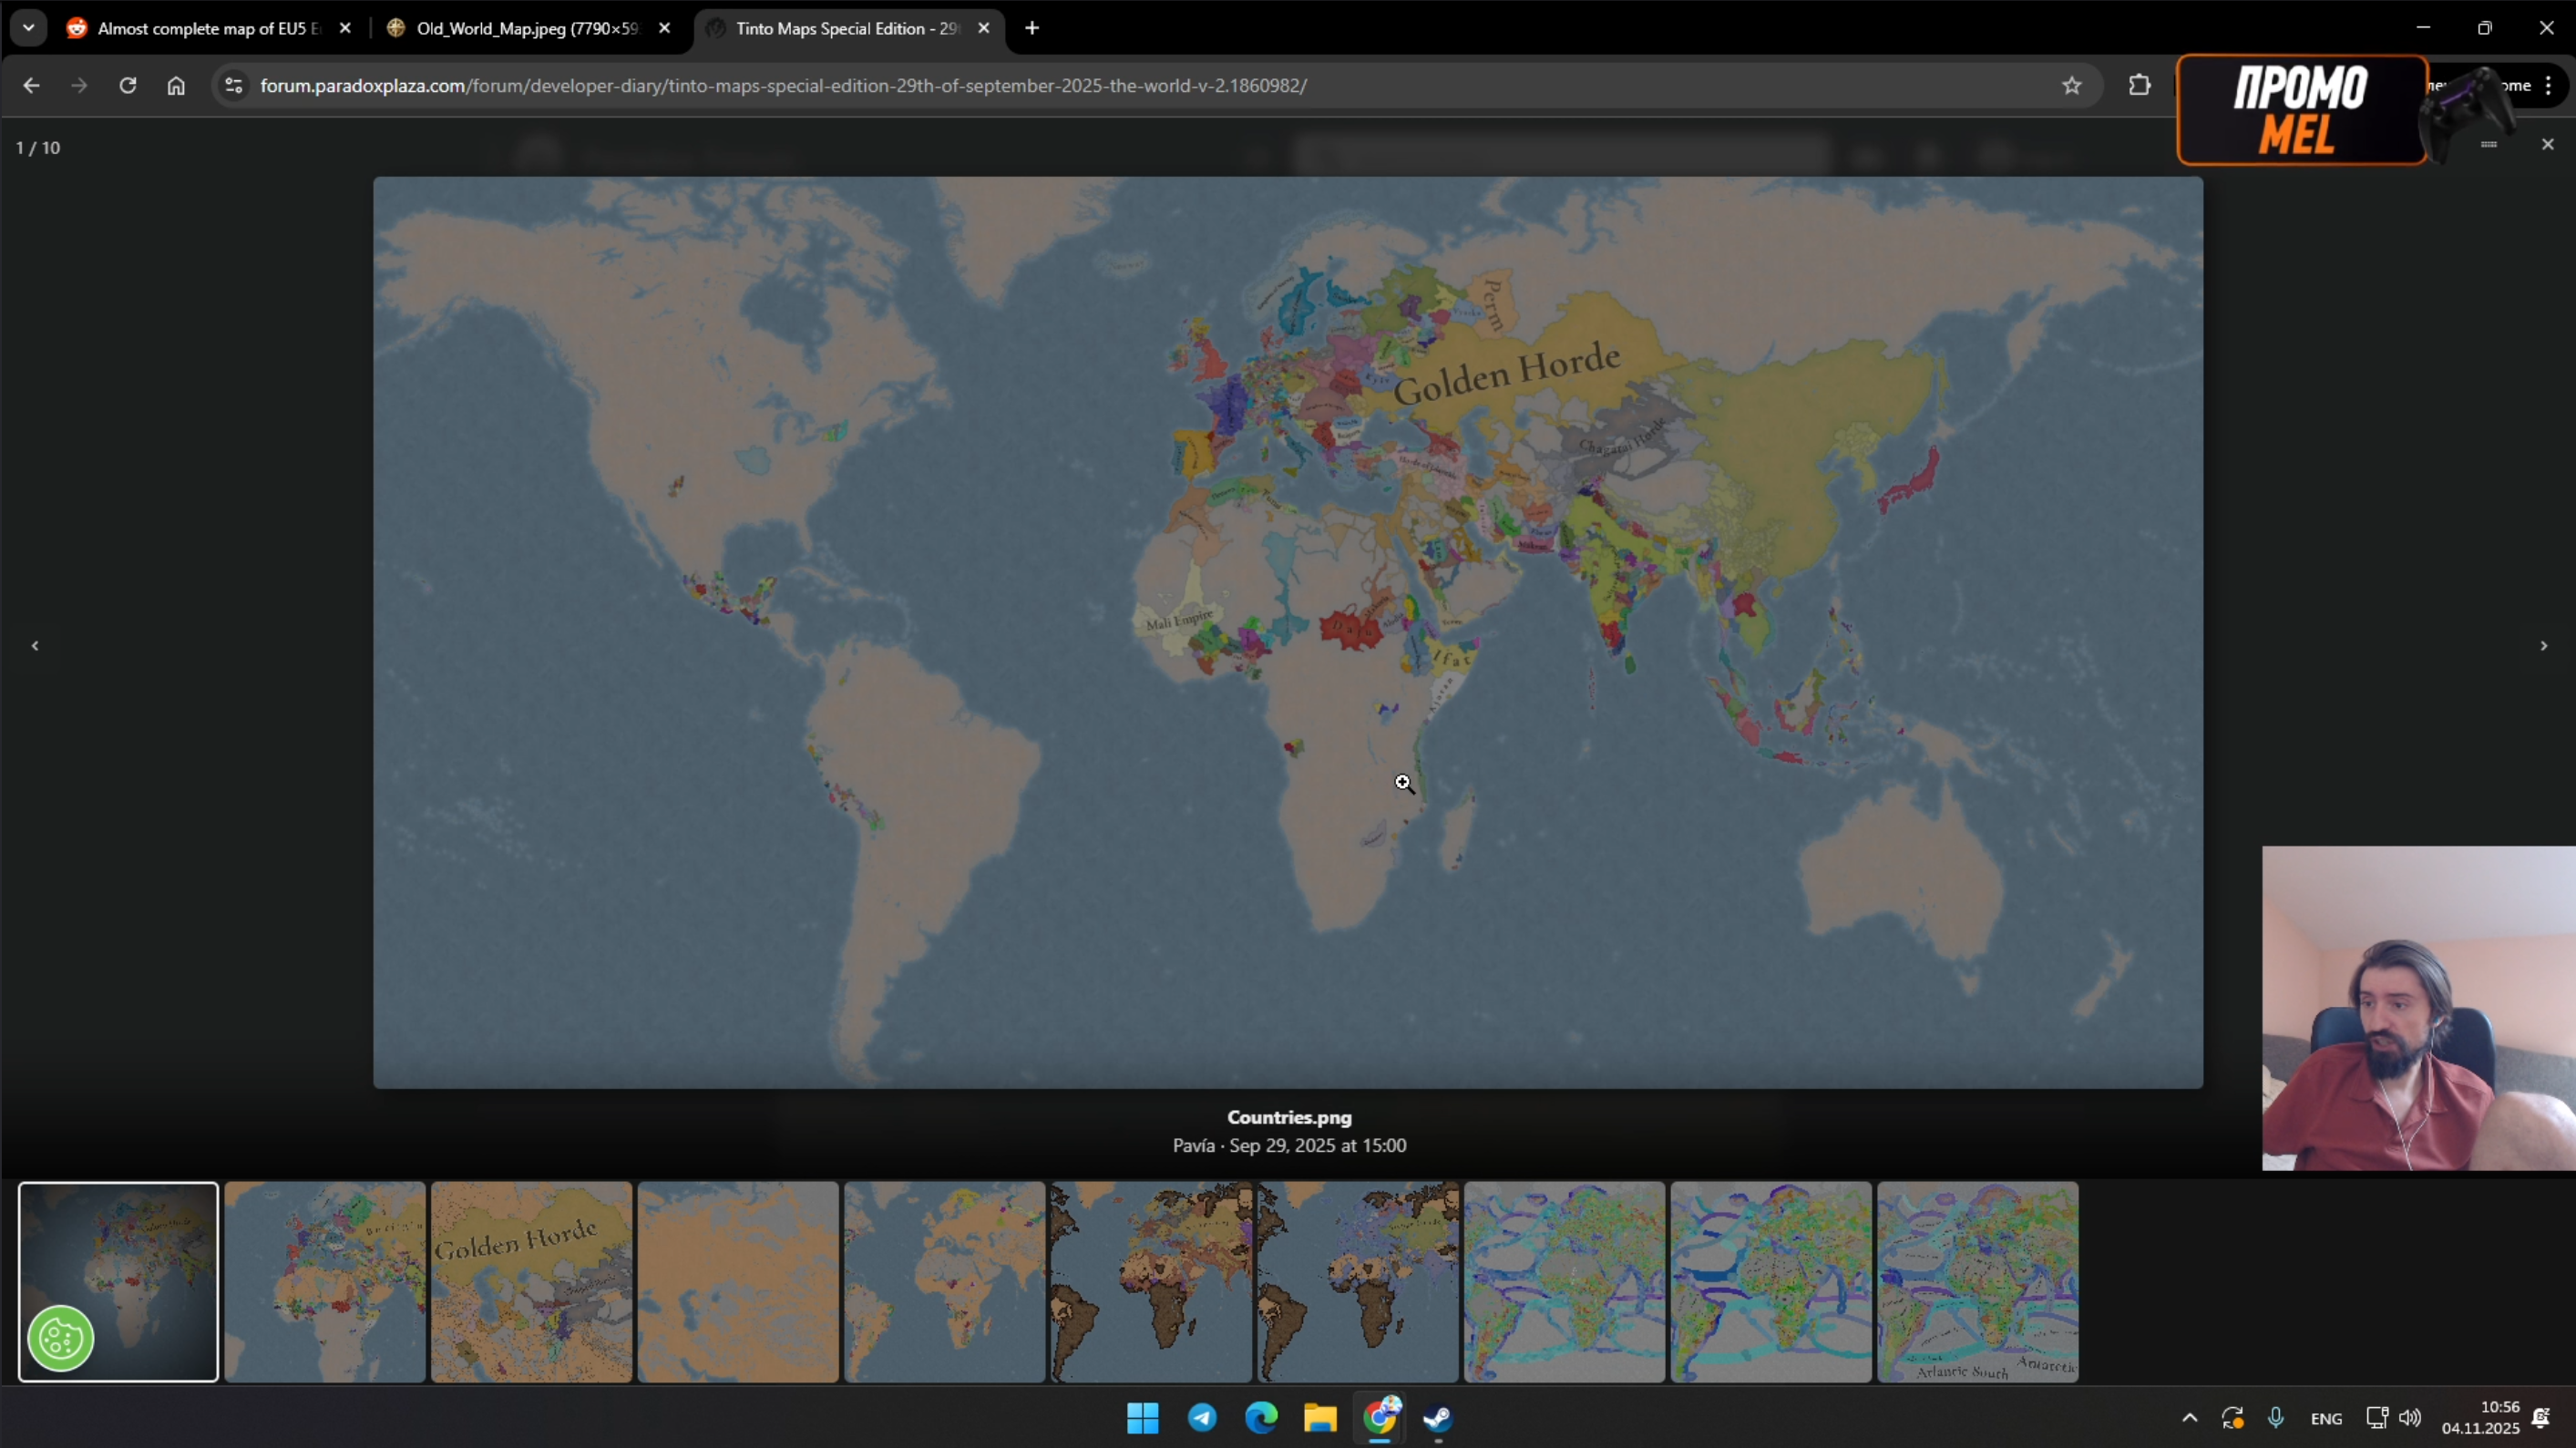Screen dimensions: 2576x1448
Task: Click the browser reload button
Action: click(127, 85)
